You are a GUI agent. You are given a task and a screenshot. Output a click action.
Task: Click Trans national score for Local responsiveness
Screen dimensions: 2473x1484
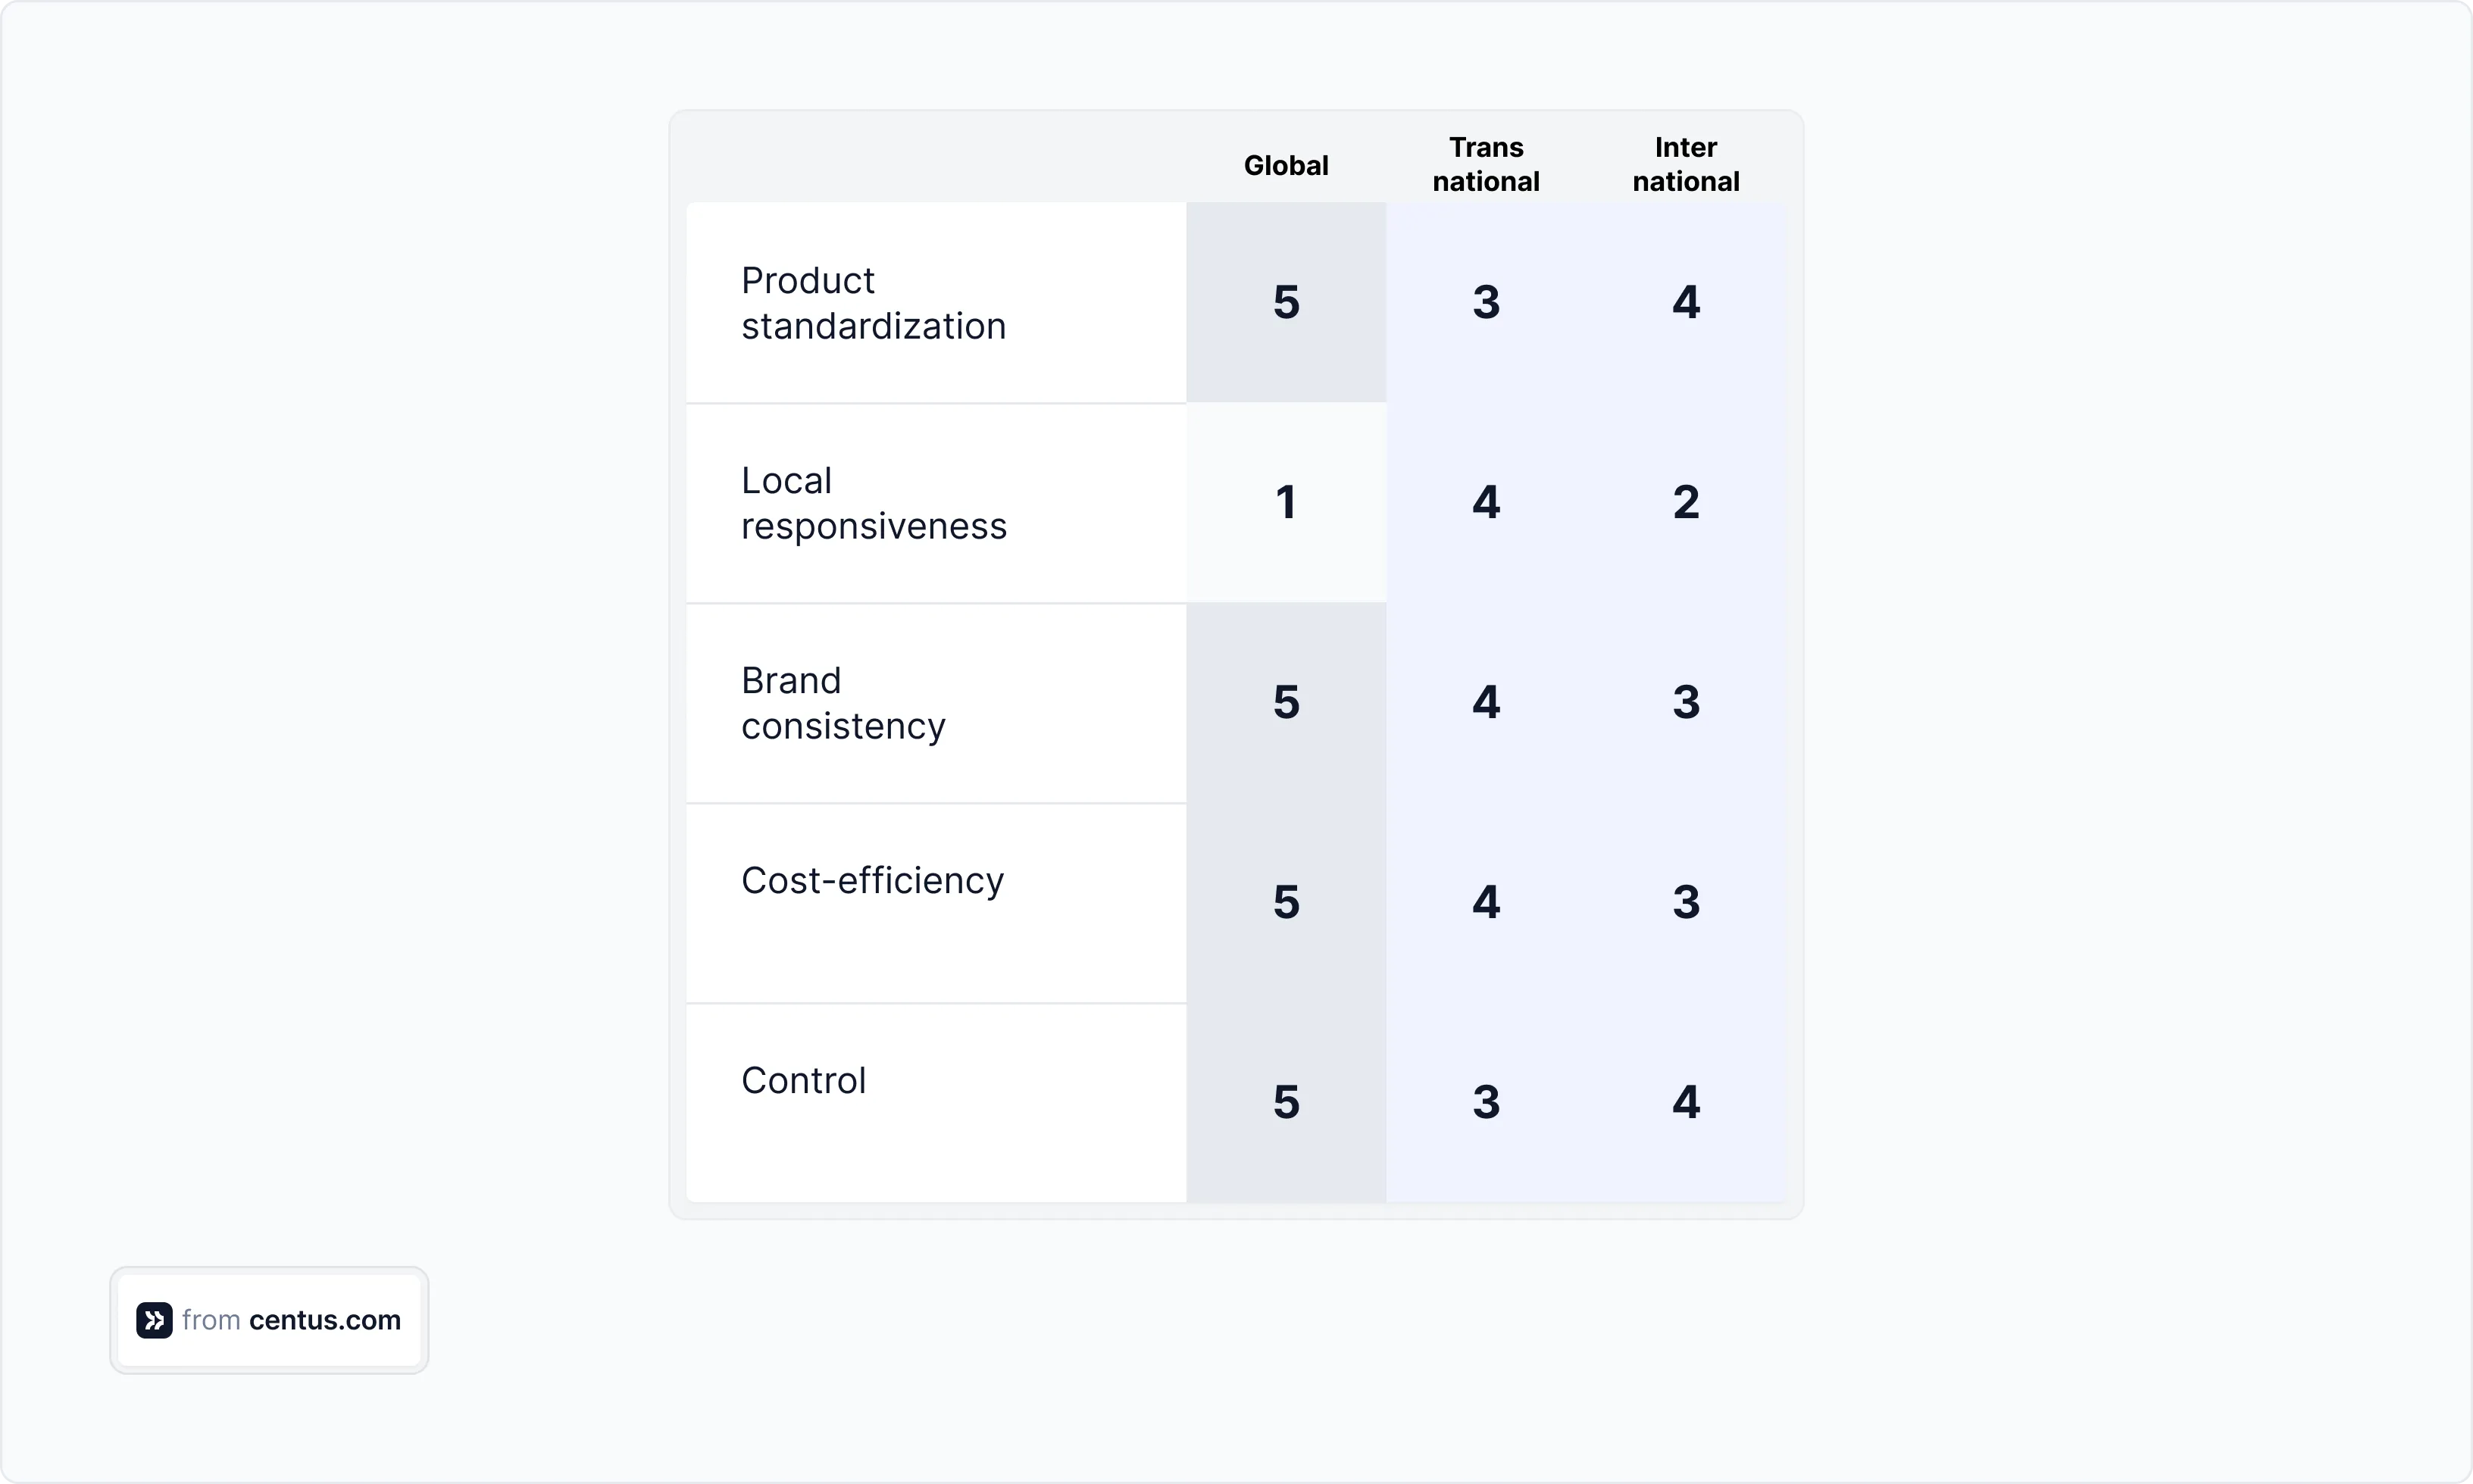pos(1486,502)
